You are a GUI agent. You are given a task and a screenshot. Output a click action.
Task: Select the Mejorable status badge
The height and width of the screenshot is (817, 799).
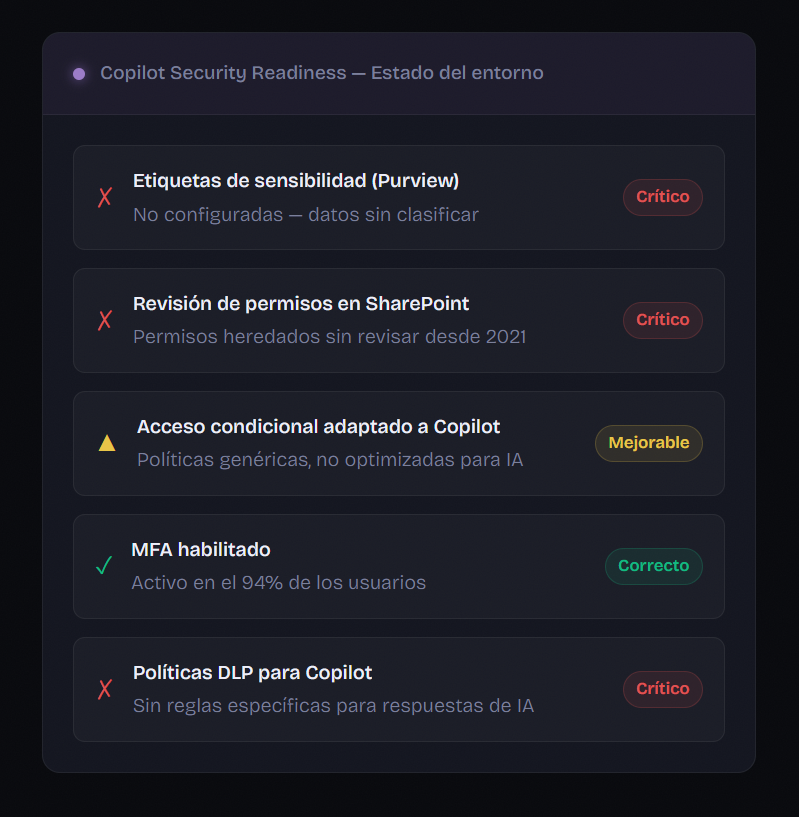coord(649,443)
